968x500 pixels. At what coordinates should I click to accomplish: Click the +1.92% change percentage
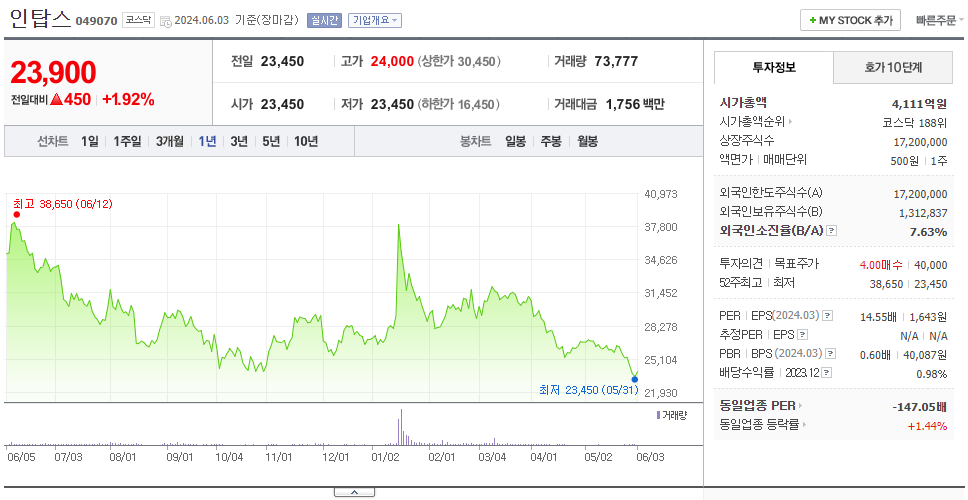point(128,99)
